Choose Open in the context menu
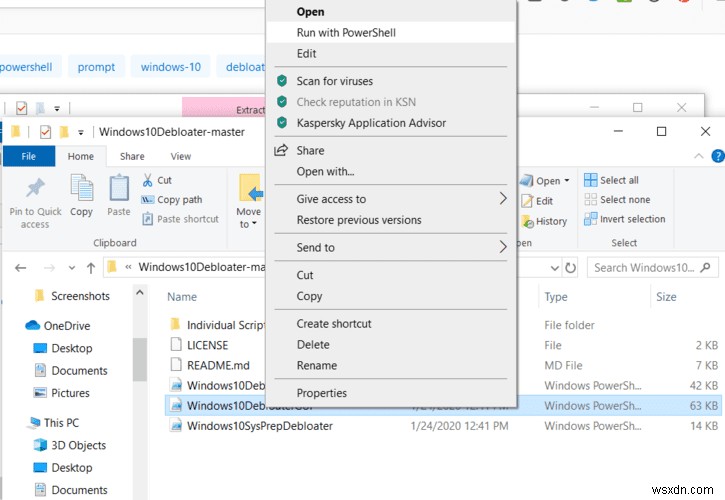725x500 pixels. 391,12
